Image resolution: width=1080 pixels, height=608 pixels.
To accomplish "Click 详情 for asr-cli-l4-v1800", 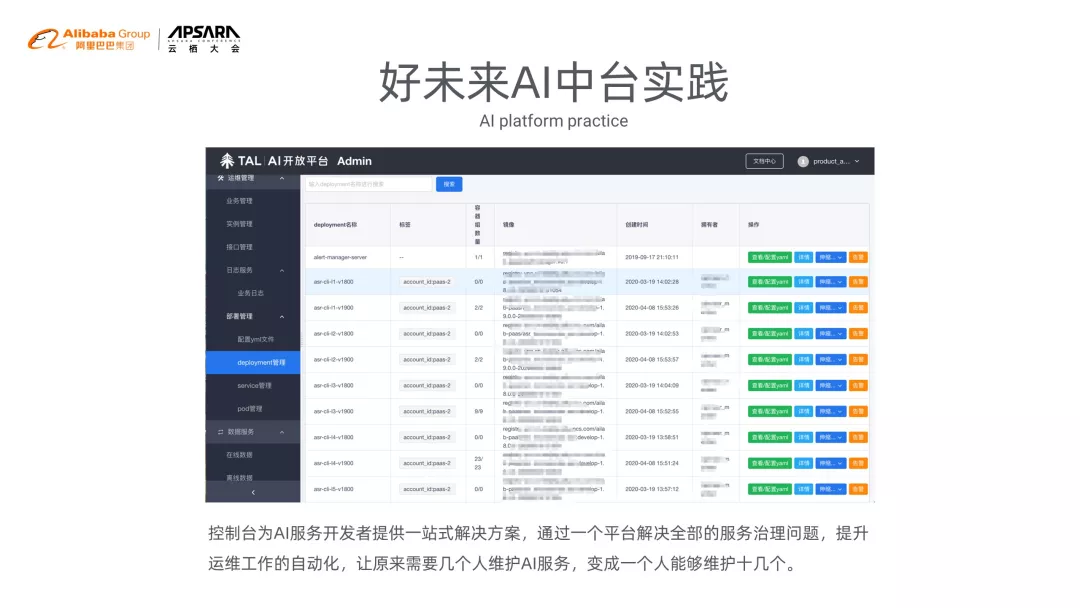I will point(804,437).
